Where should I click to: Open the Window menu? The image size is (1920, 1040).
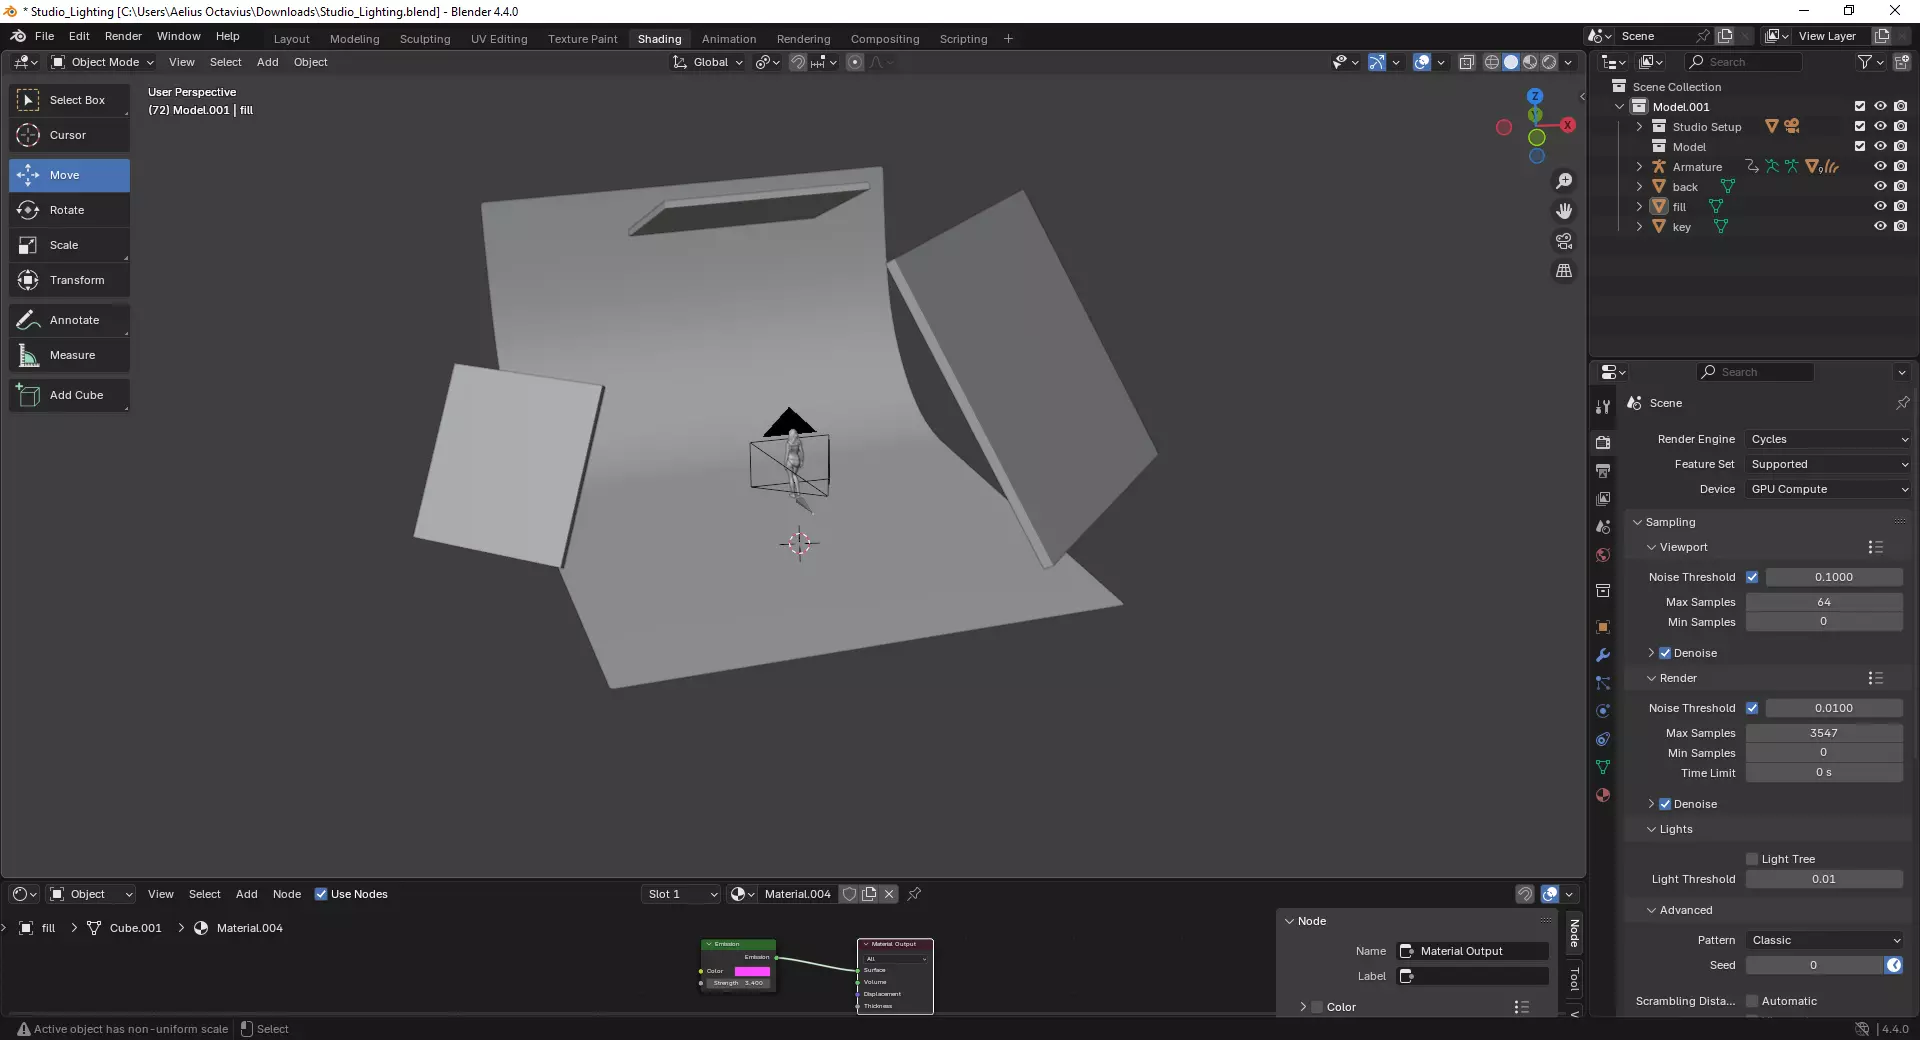click(x=178, y=36)
